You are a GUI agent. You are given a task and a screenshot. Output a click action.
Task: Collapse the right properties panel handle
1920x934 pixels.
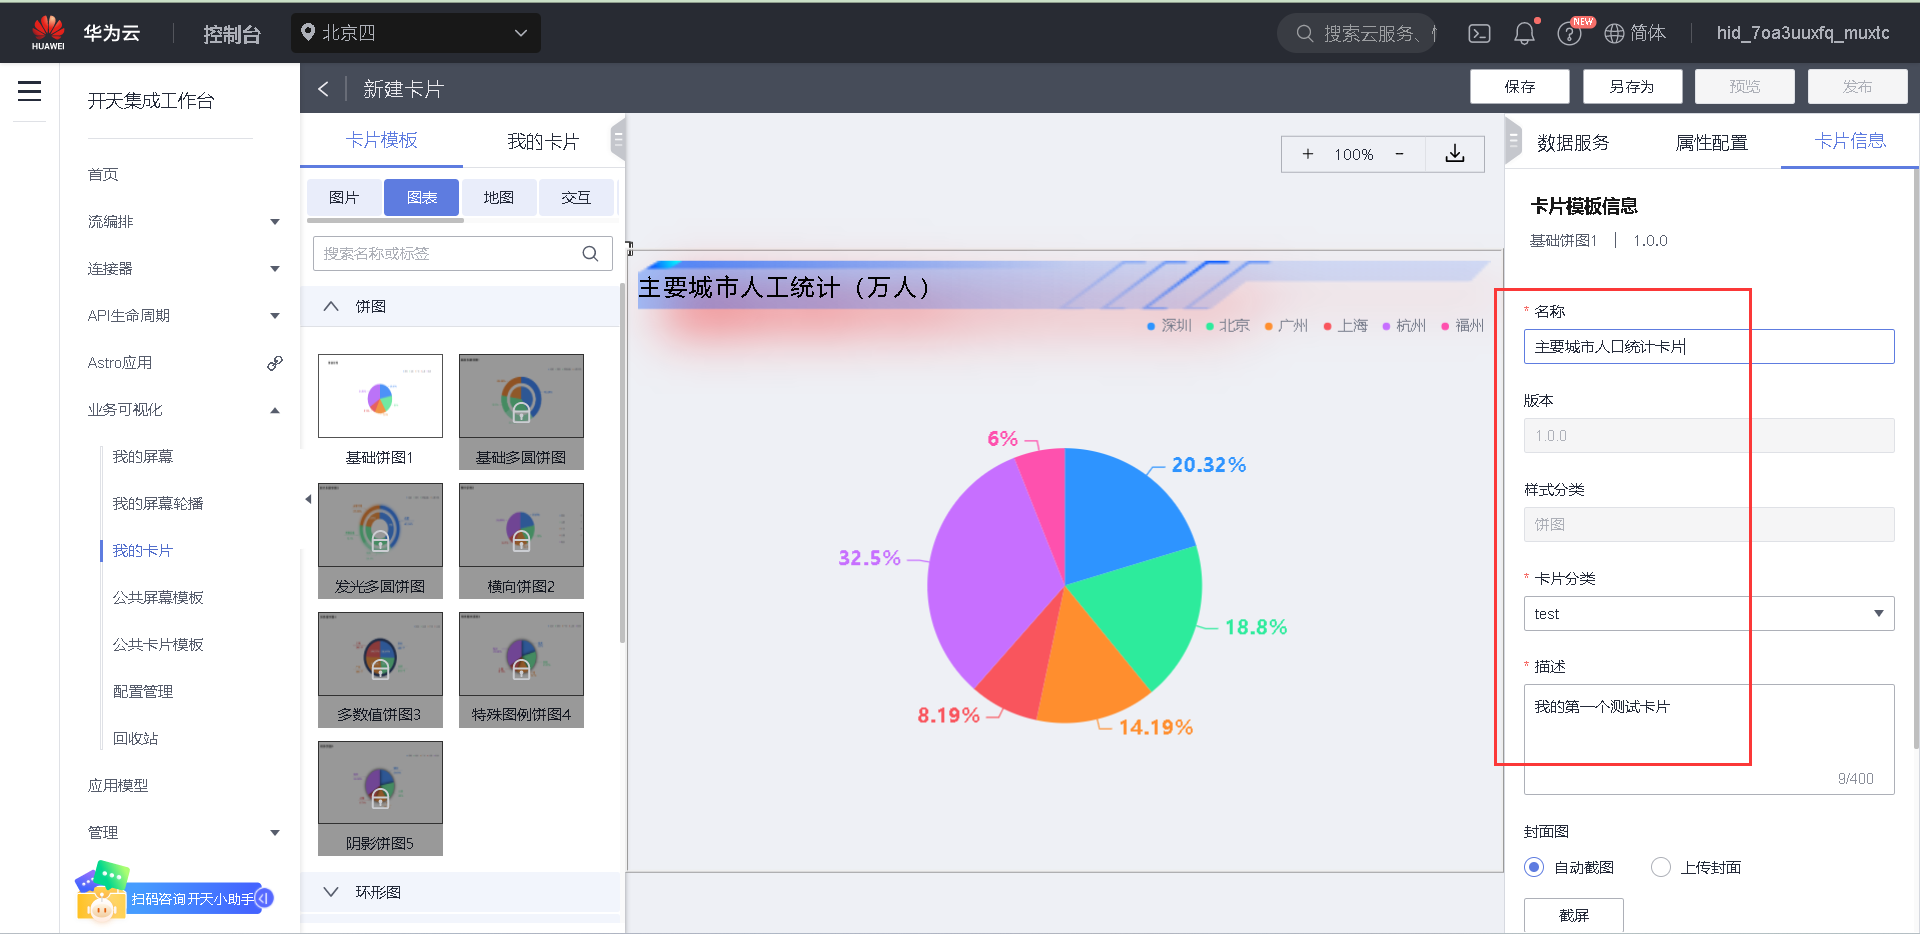pos(1512,141)
